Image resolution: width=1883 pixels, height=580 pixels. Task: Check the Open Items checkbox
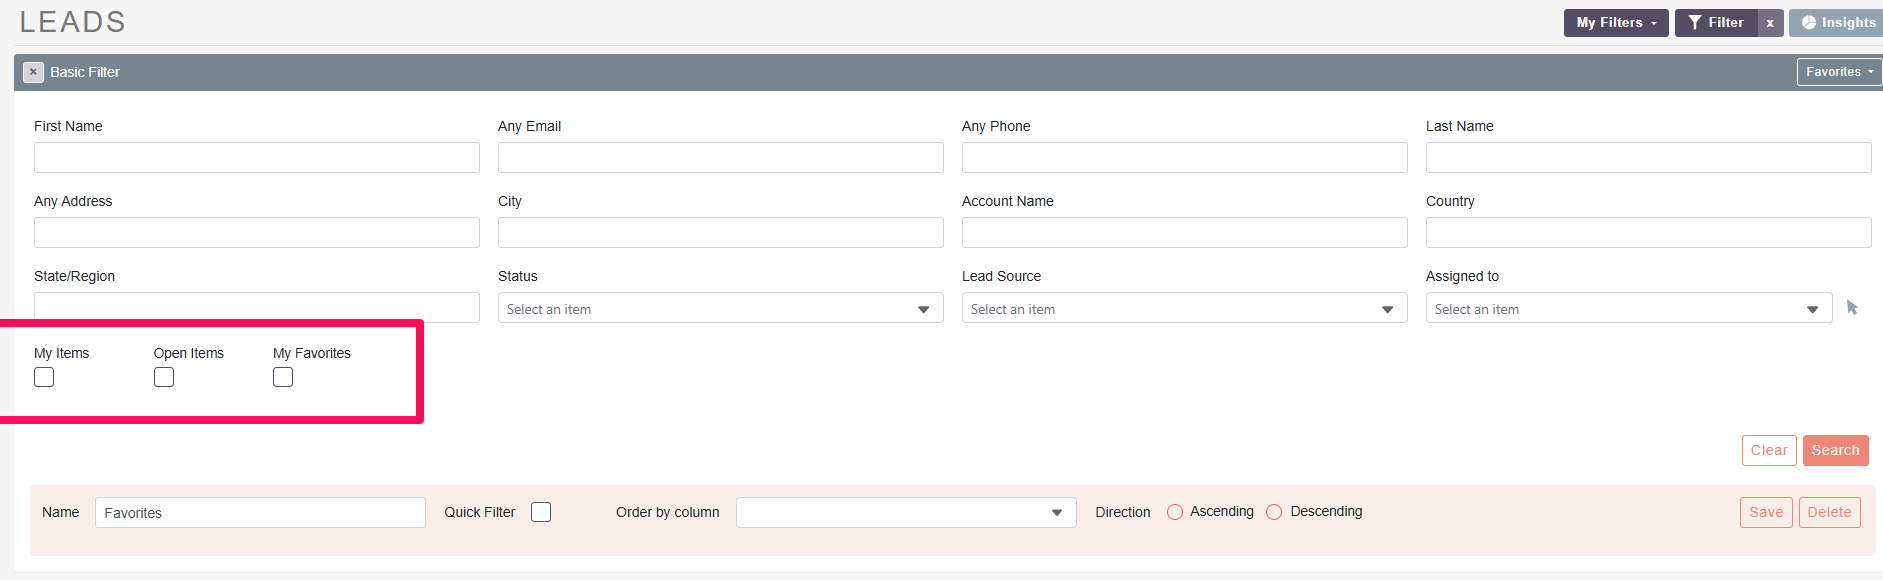164,377
